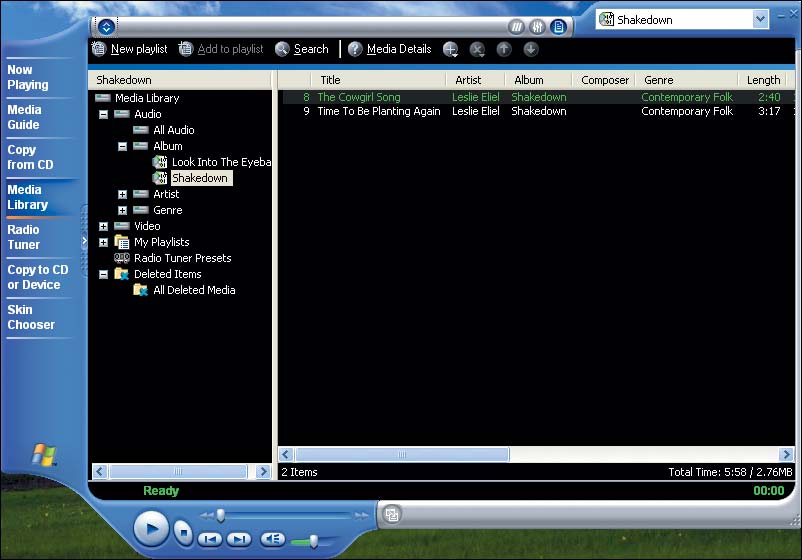
Task: Sort by the Artist column header
Action: pyautogui.click(x=476, y=80)
